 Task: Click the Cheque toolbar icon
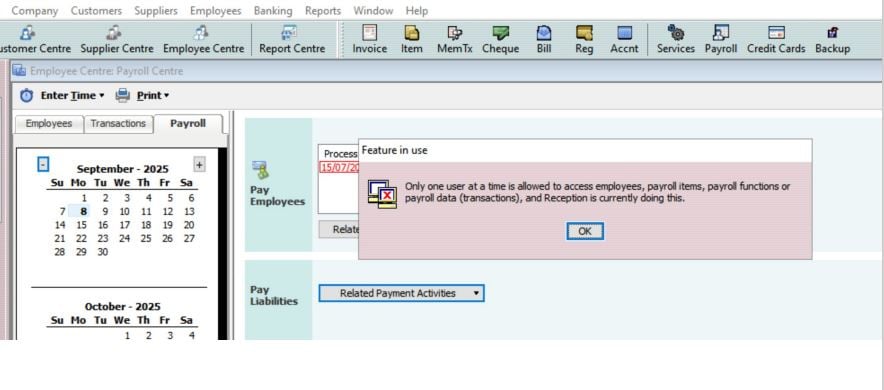(x=500, y=33)
